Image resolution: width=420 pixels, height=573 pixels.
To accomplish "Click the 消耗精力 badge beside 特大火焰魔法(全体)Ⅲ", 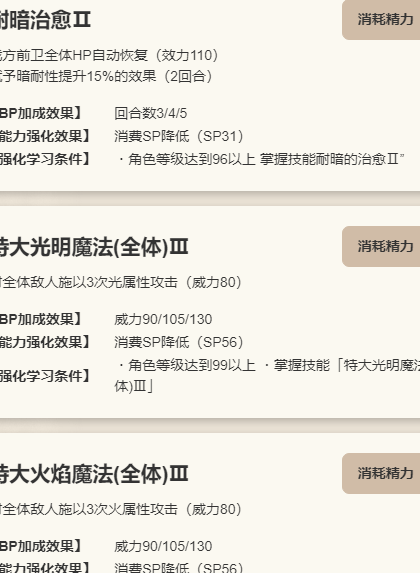I will [381, 473].
